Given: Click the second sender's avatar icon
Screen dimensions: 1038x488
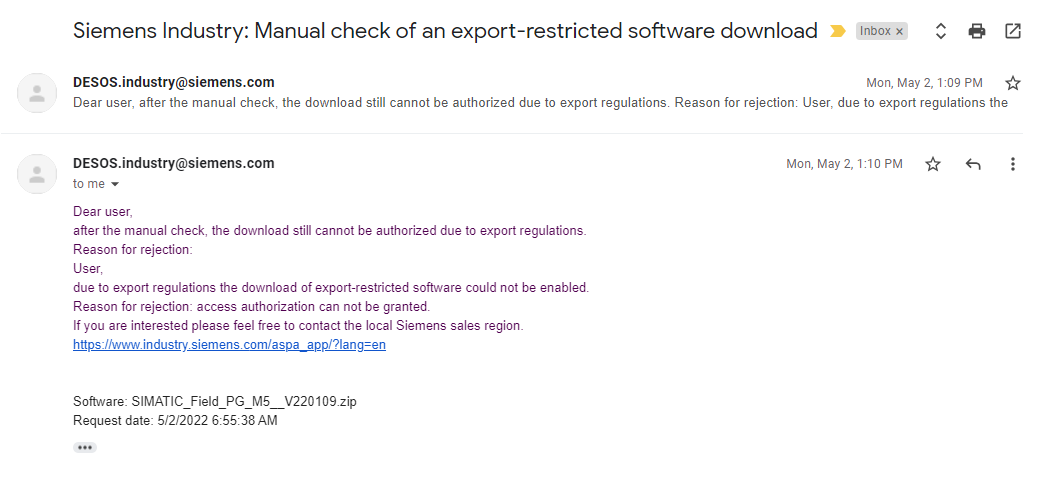Looking at the screenshot, I should (37, 174).
